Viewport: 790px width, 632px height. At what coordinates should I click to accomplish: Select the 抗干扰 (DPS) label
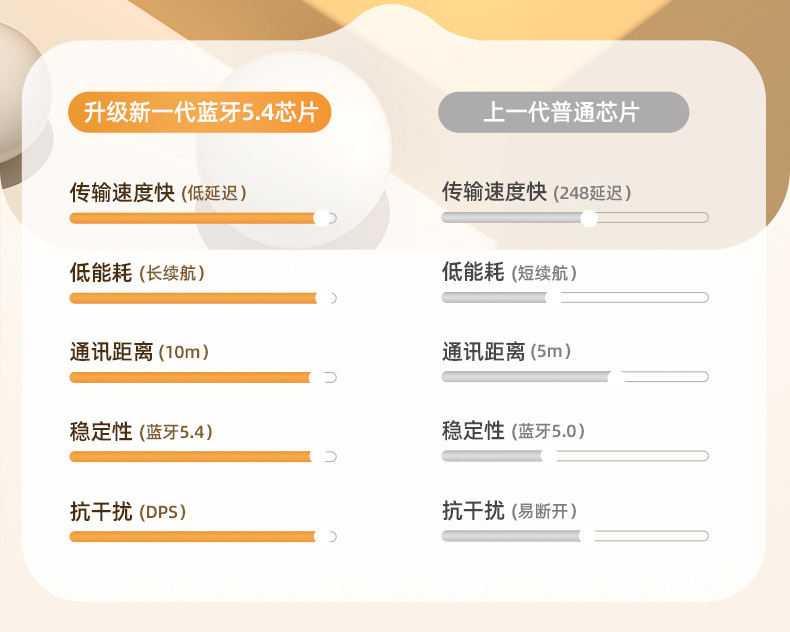click(x=128, y=511)
